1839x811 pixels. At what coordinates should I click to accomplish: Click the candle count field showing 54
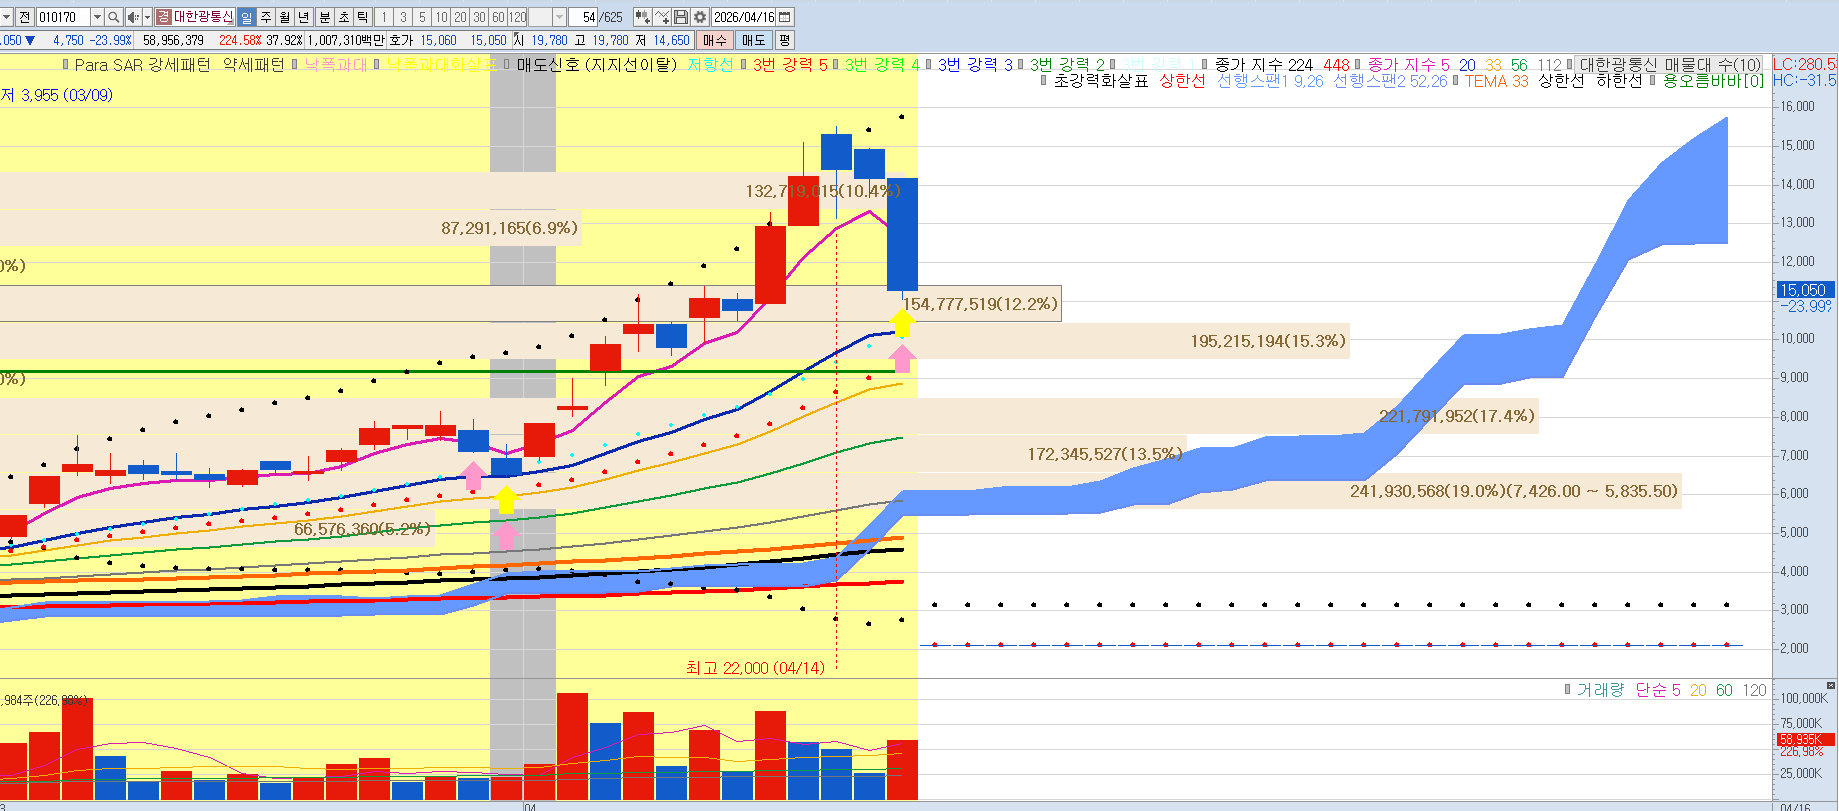click(583, 17)
